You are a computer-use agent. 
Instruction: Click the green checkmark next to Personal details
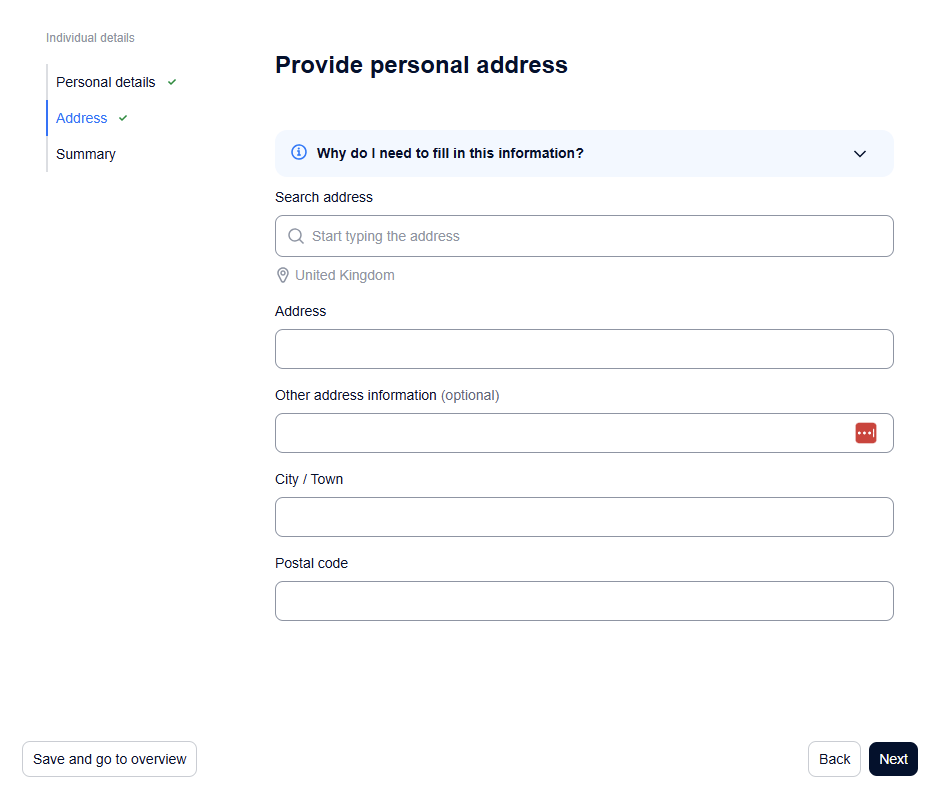click(x=172, y=82)
